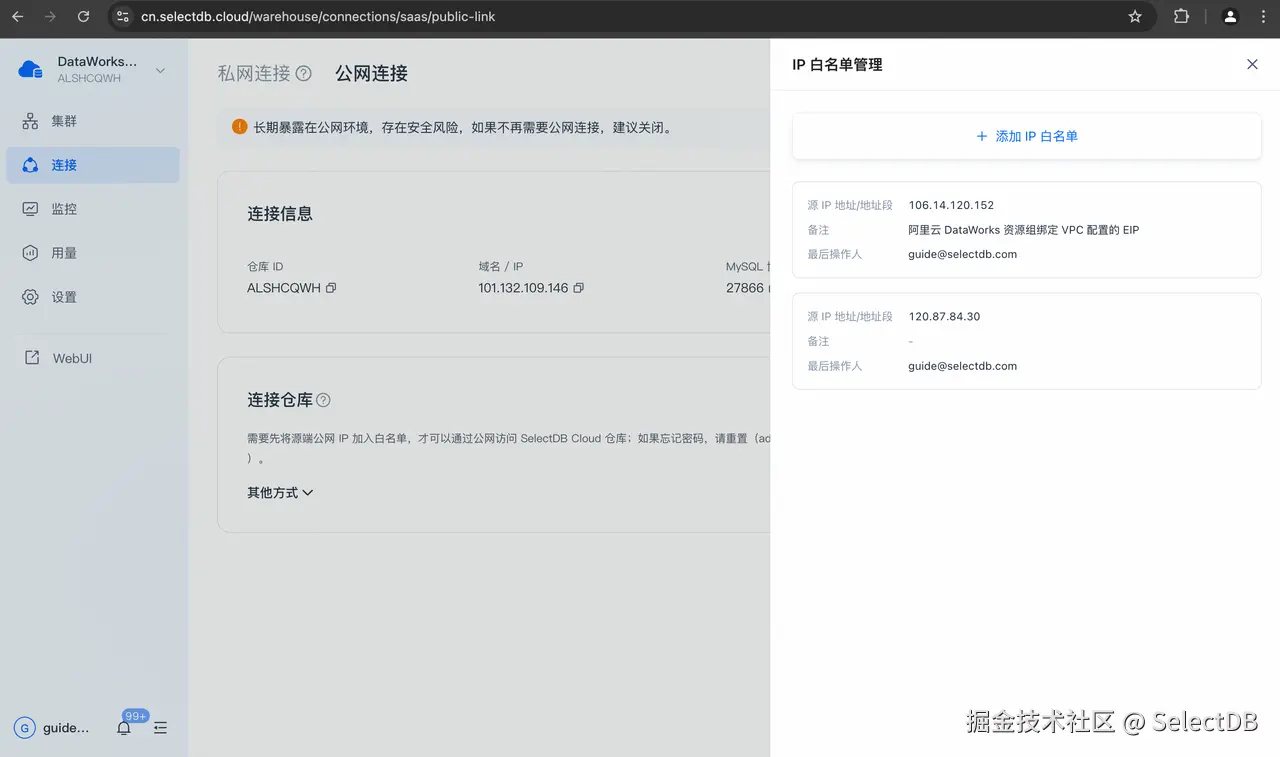Switch to the 私网连接 tab
This screenshot has height=757, width=1280.
tap(257, 73)
